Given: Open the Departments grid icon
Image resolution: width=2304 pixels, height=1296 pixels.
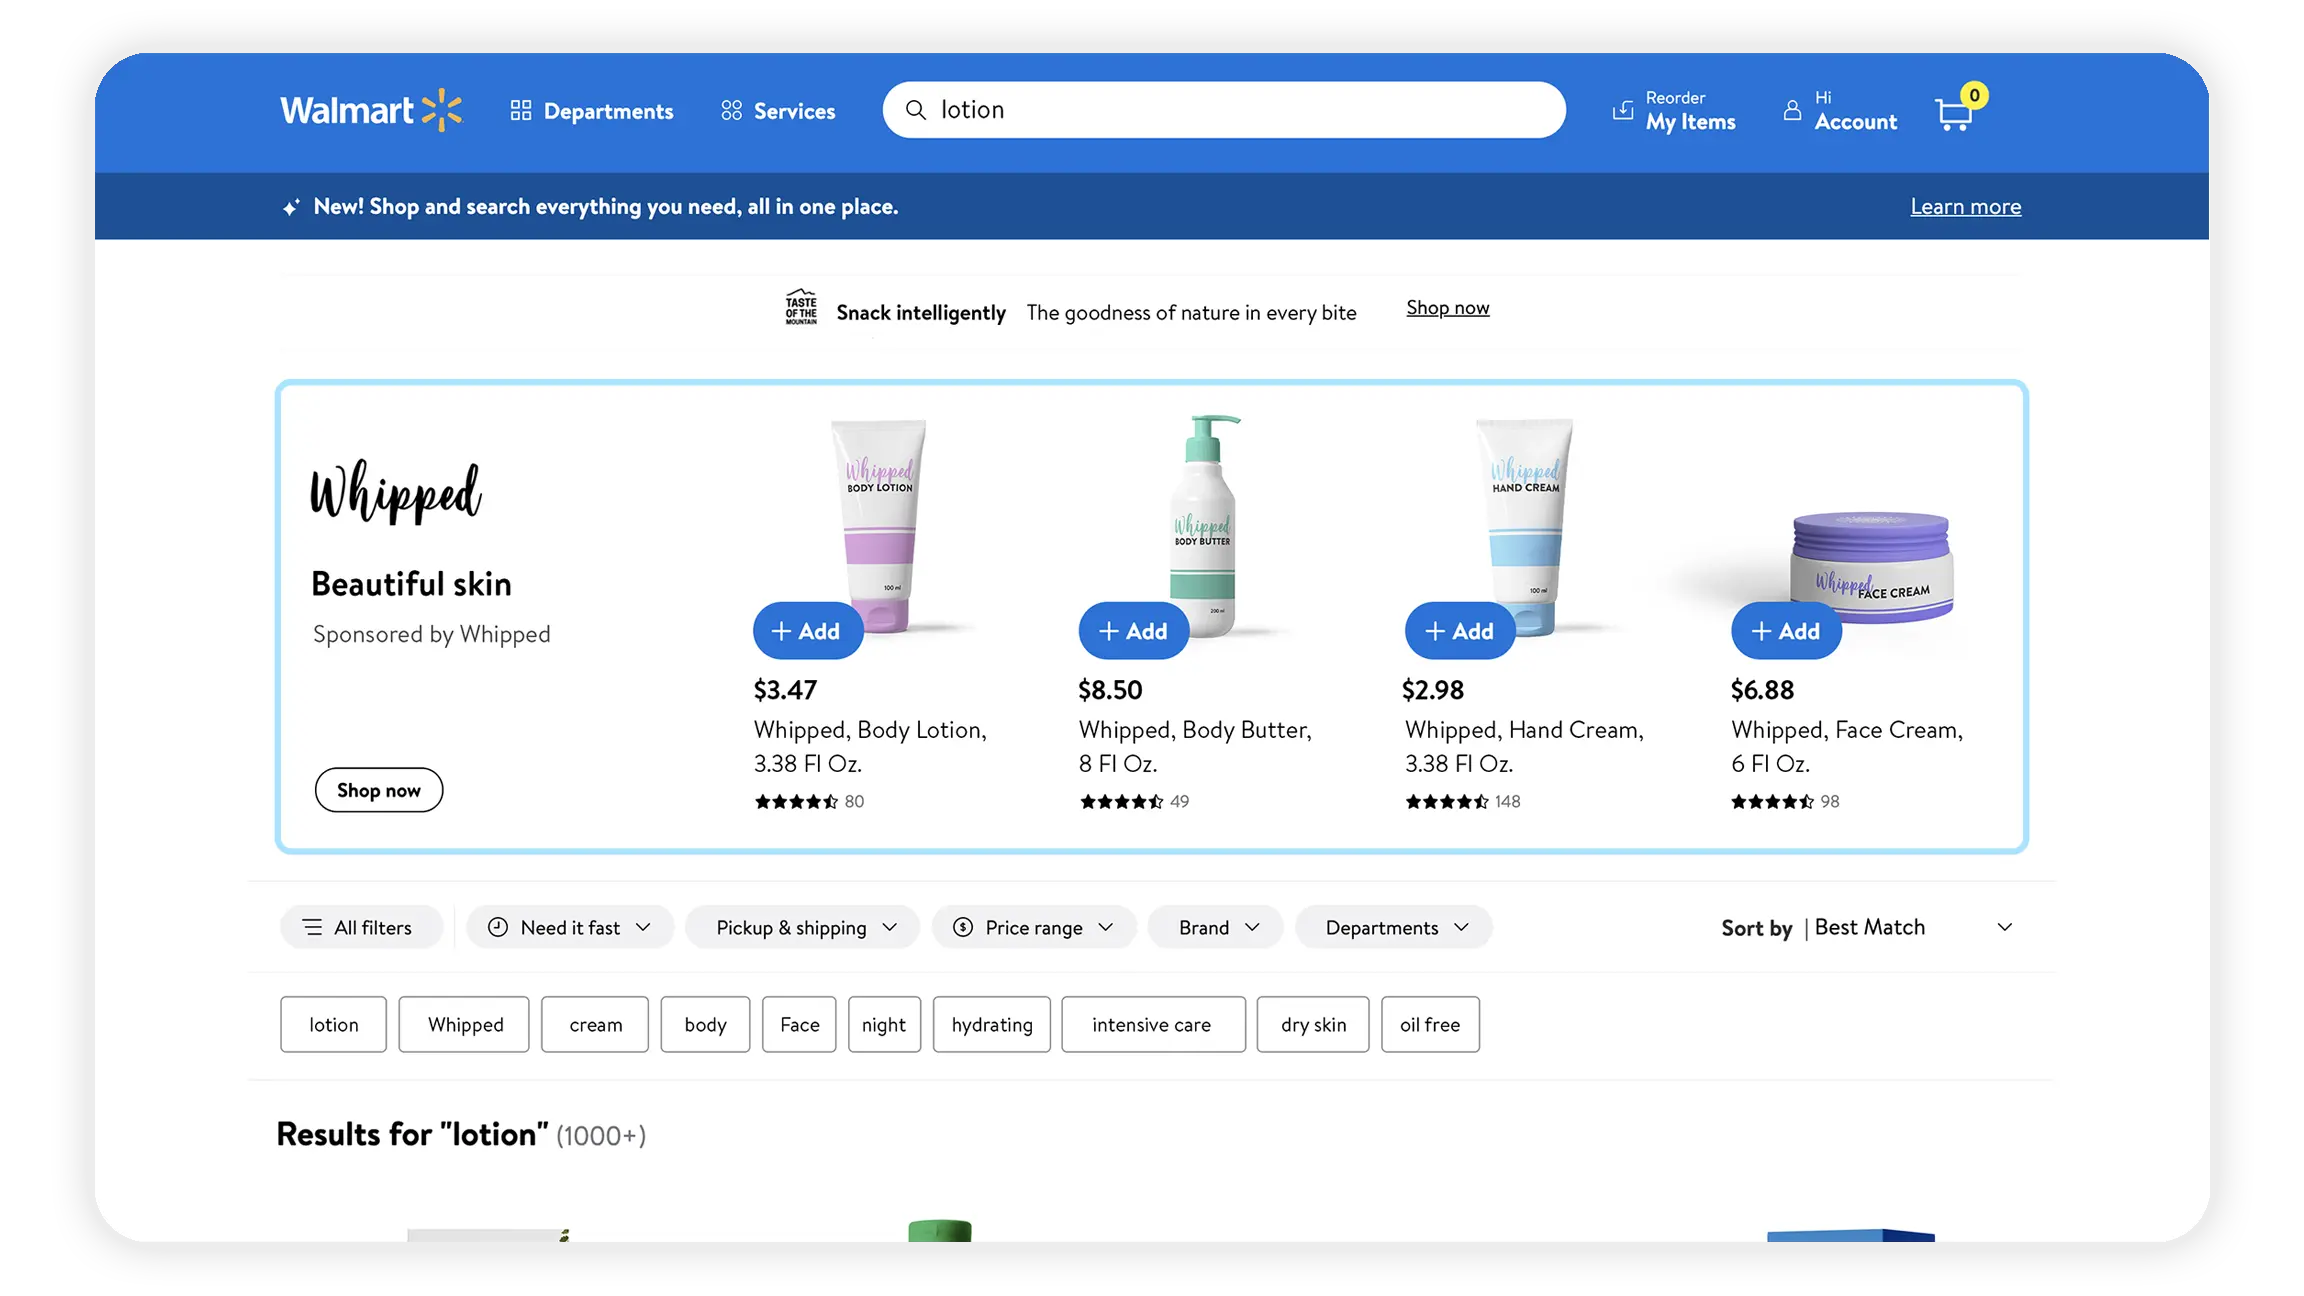Looking at the screenshot, I should point(521,110).
